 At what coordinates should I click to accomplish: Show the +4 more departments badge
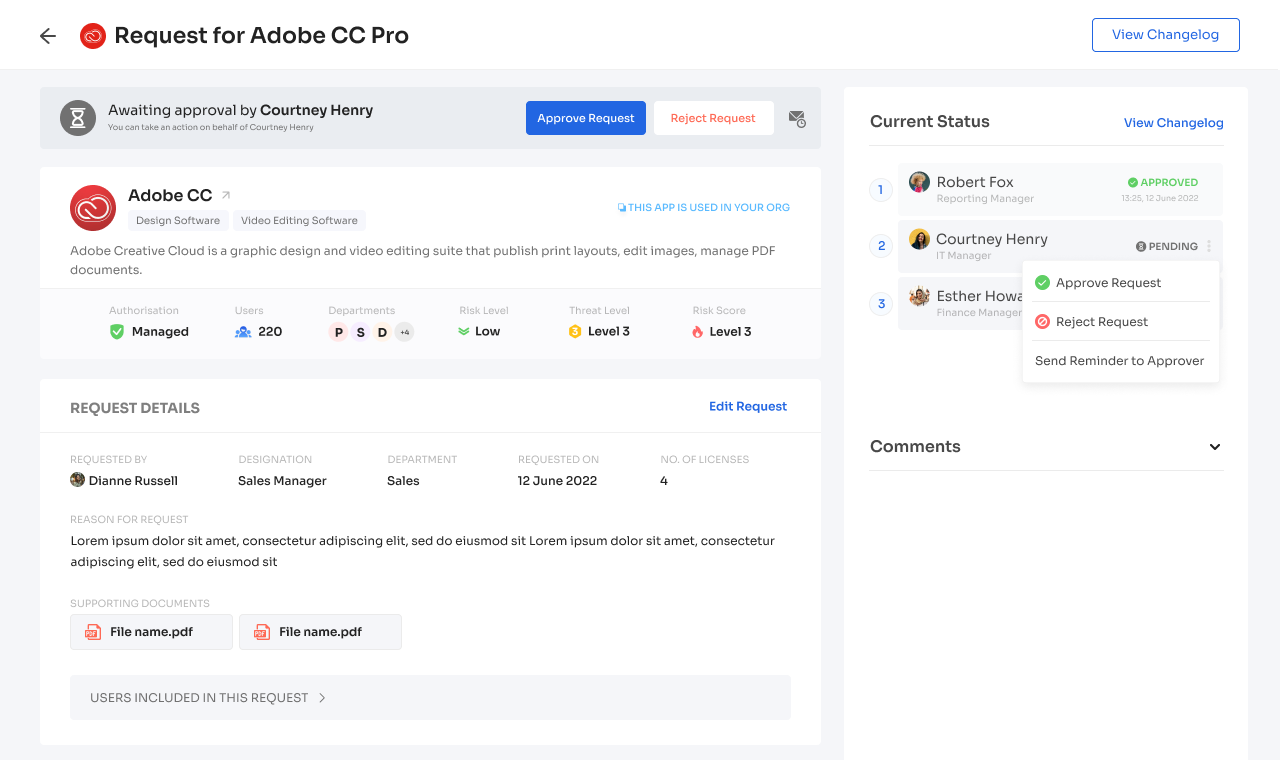tap(404, 332)
